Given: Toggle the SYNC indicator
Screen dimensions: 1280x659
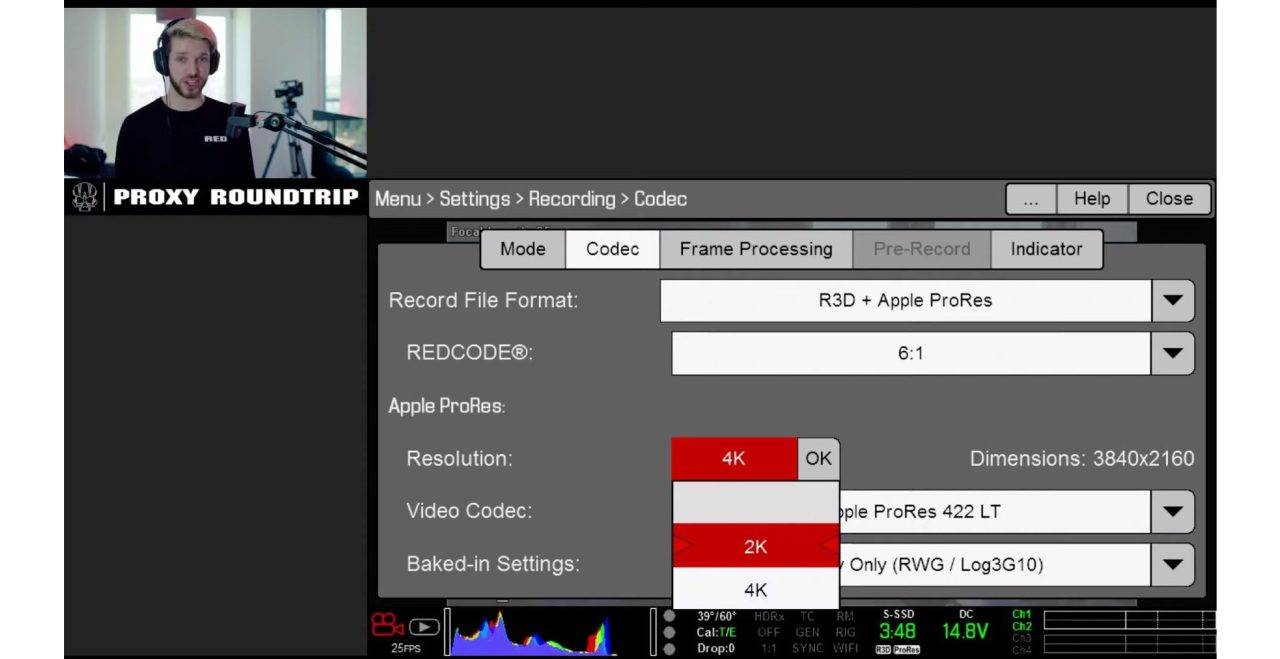Looking at the screenshot, I should (x=808, y=648).
